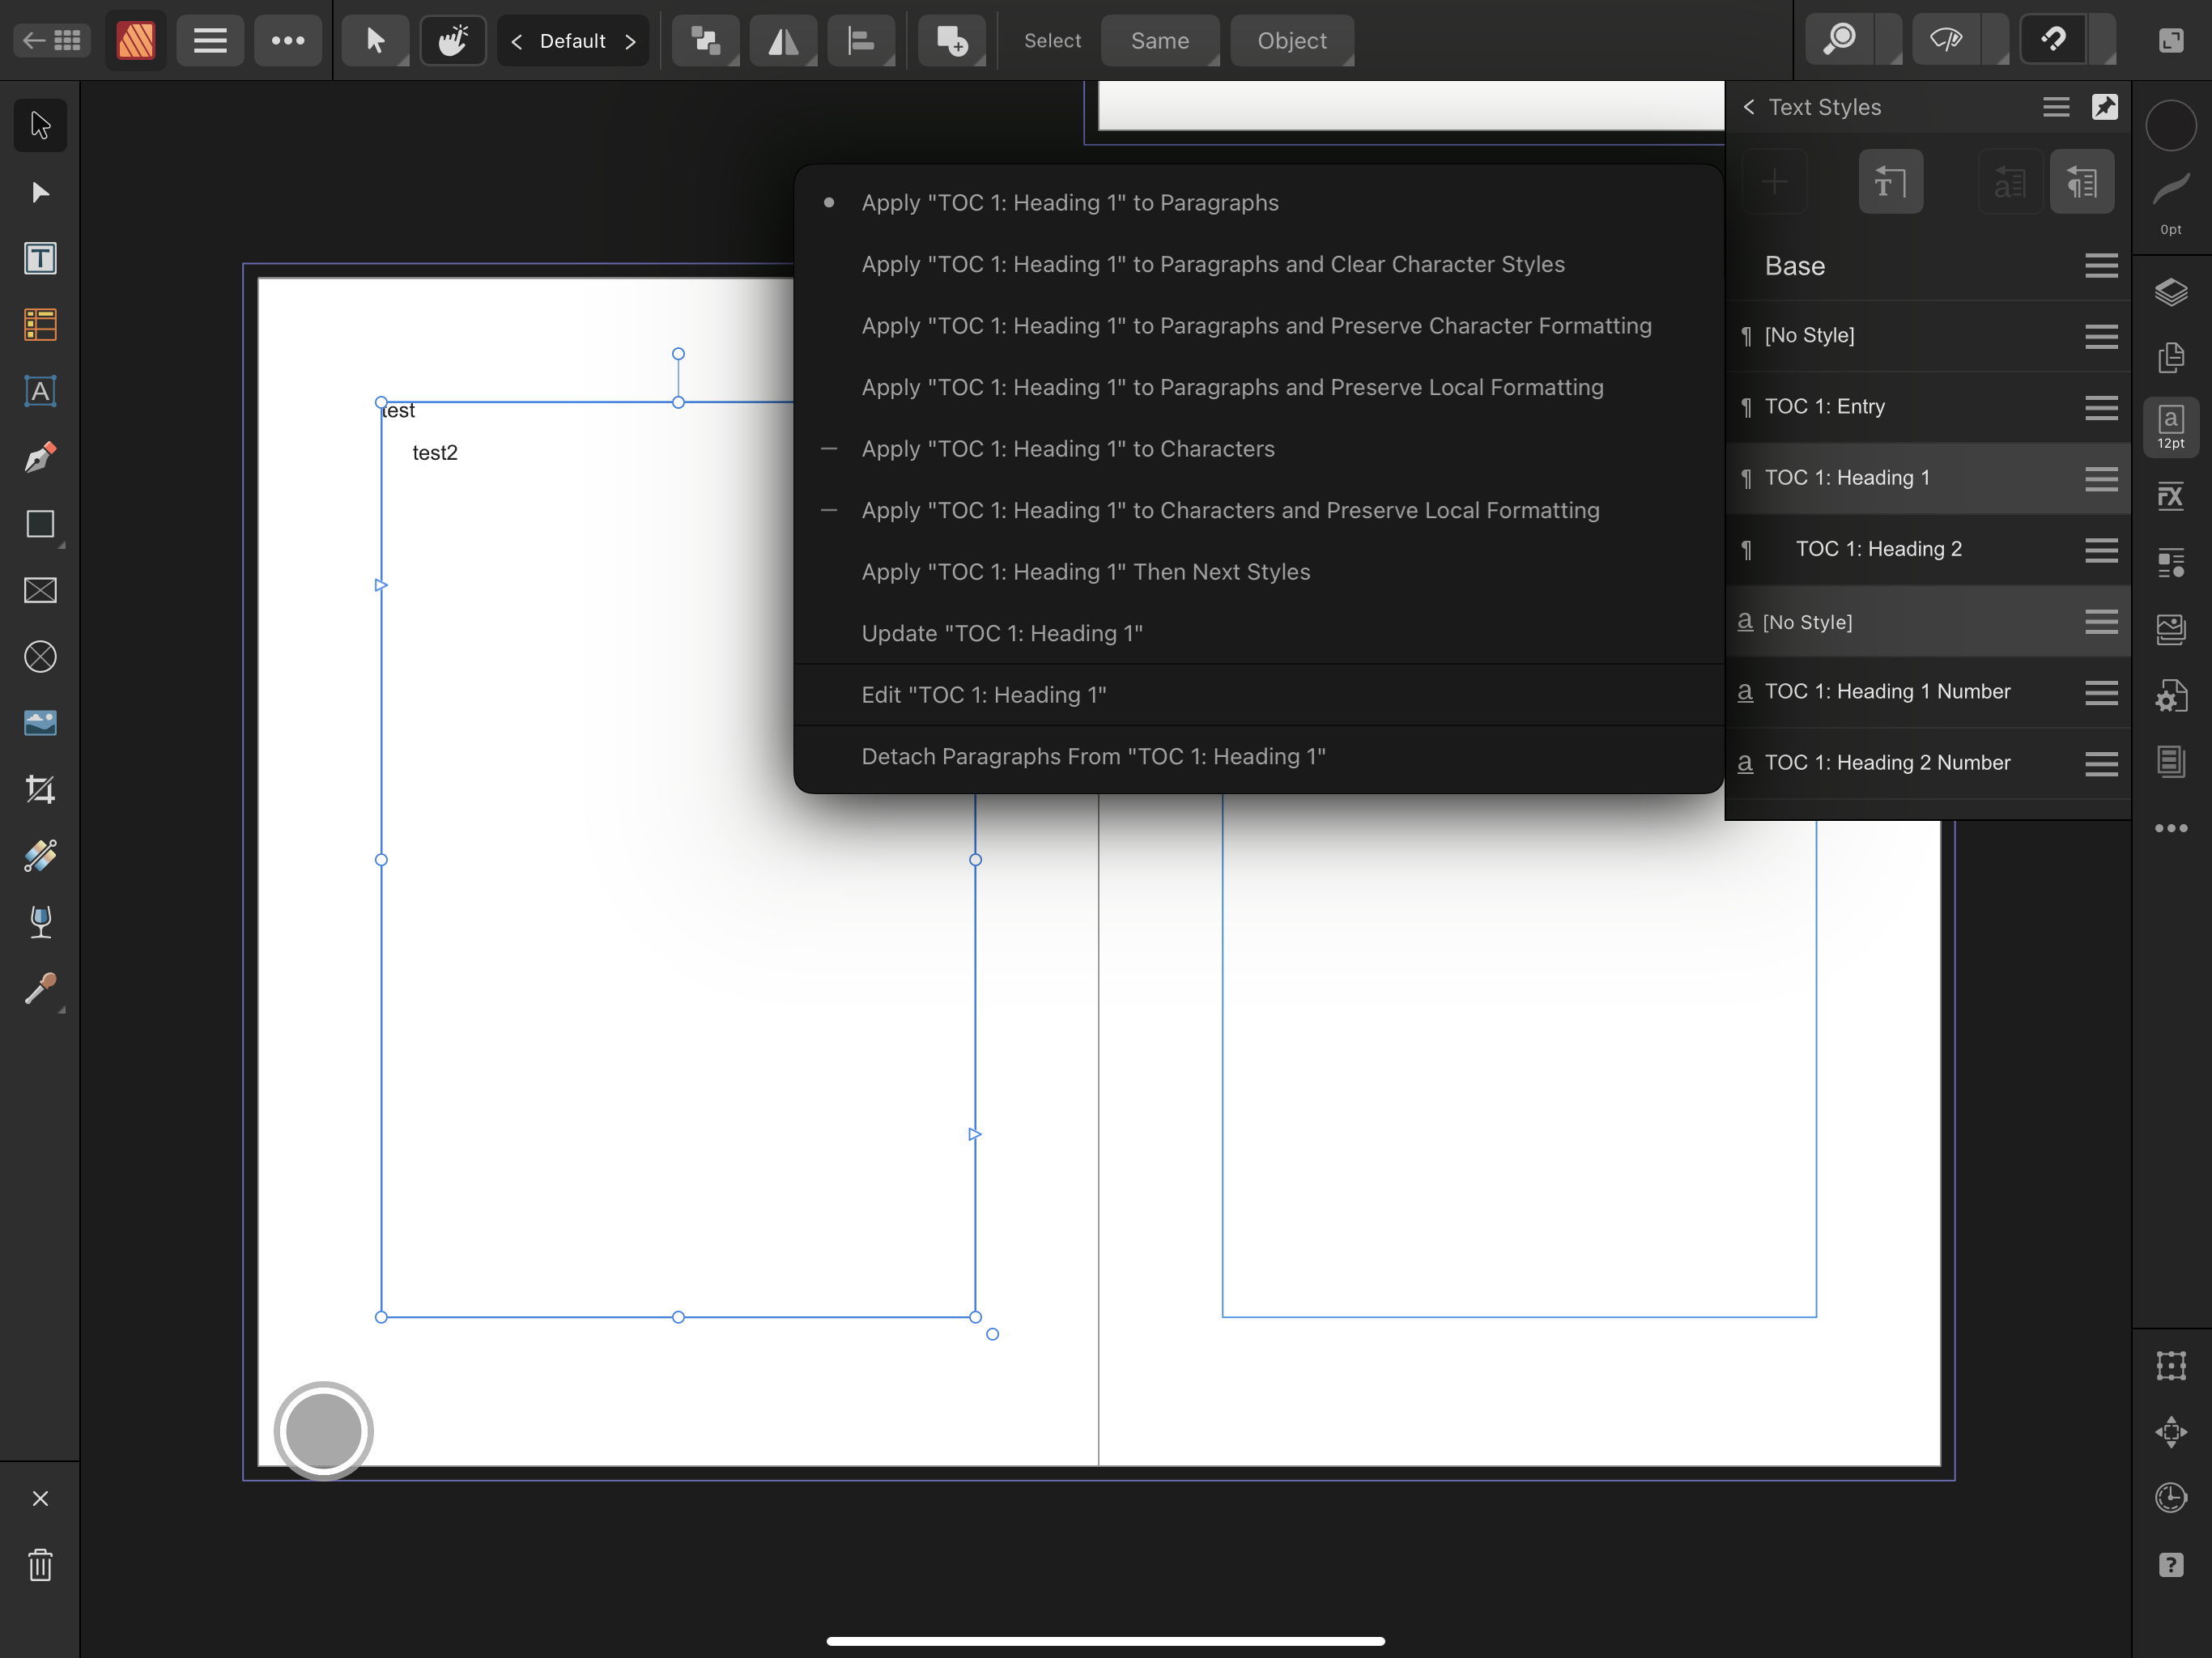Viewport: 2212px width, 1658px height.
Task: Select the Vector Crop tool
Action: [40, 790]
